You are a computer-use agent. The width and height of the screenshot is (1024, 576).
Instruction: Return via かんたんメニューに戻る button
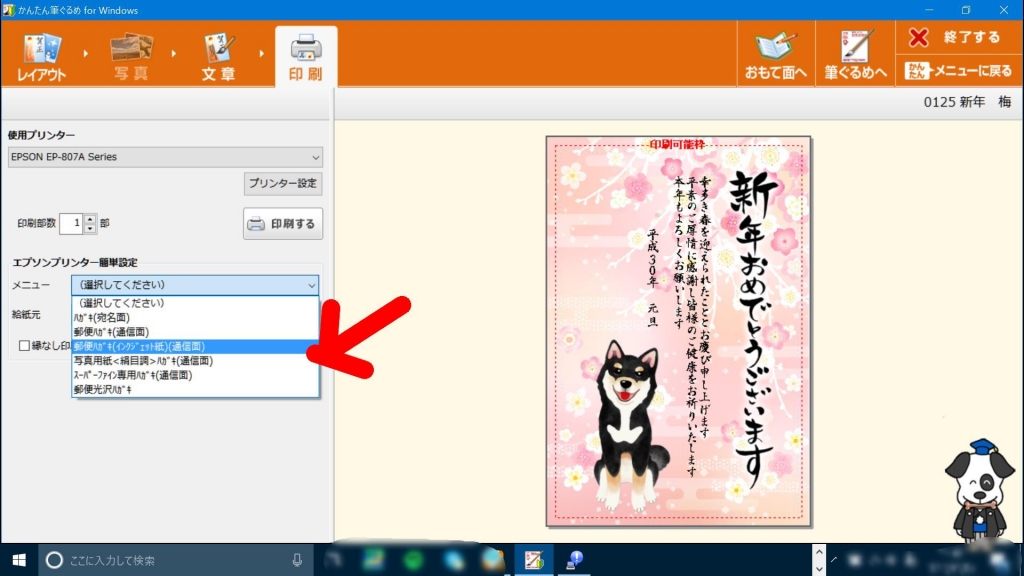click(x=957, y=71)
